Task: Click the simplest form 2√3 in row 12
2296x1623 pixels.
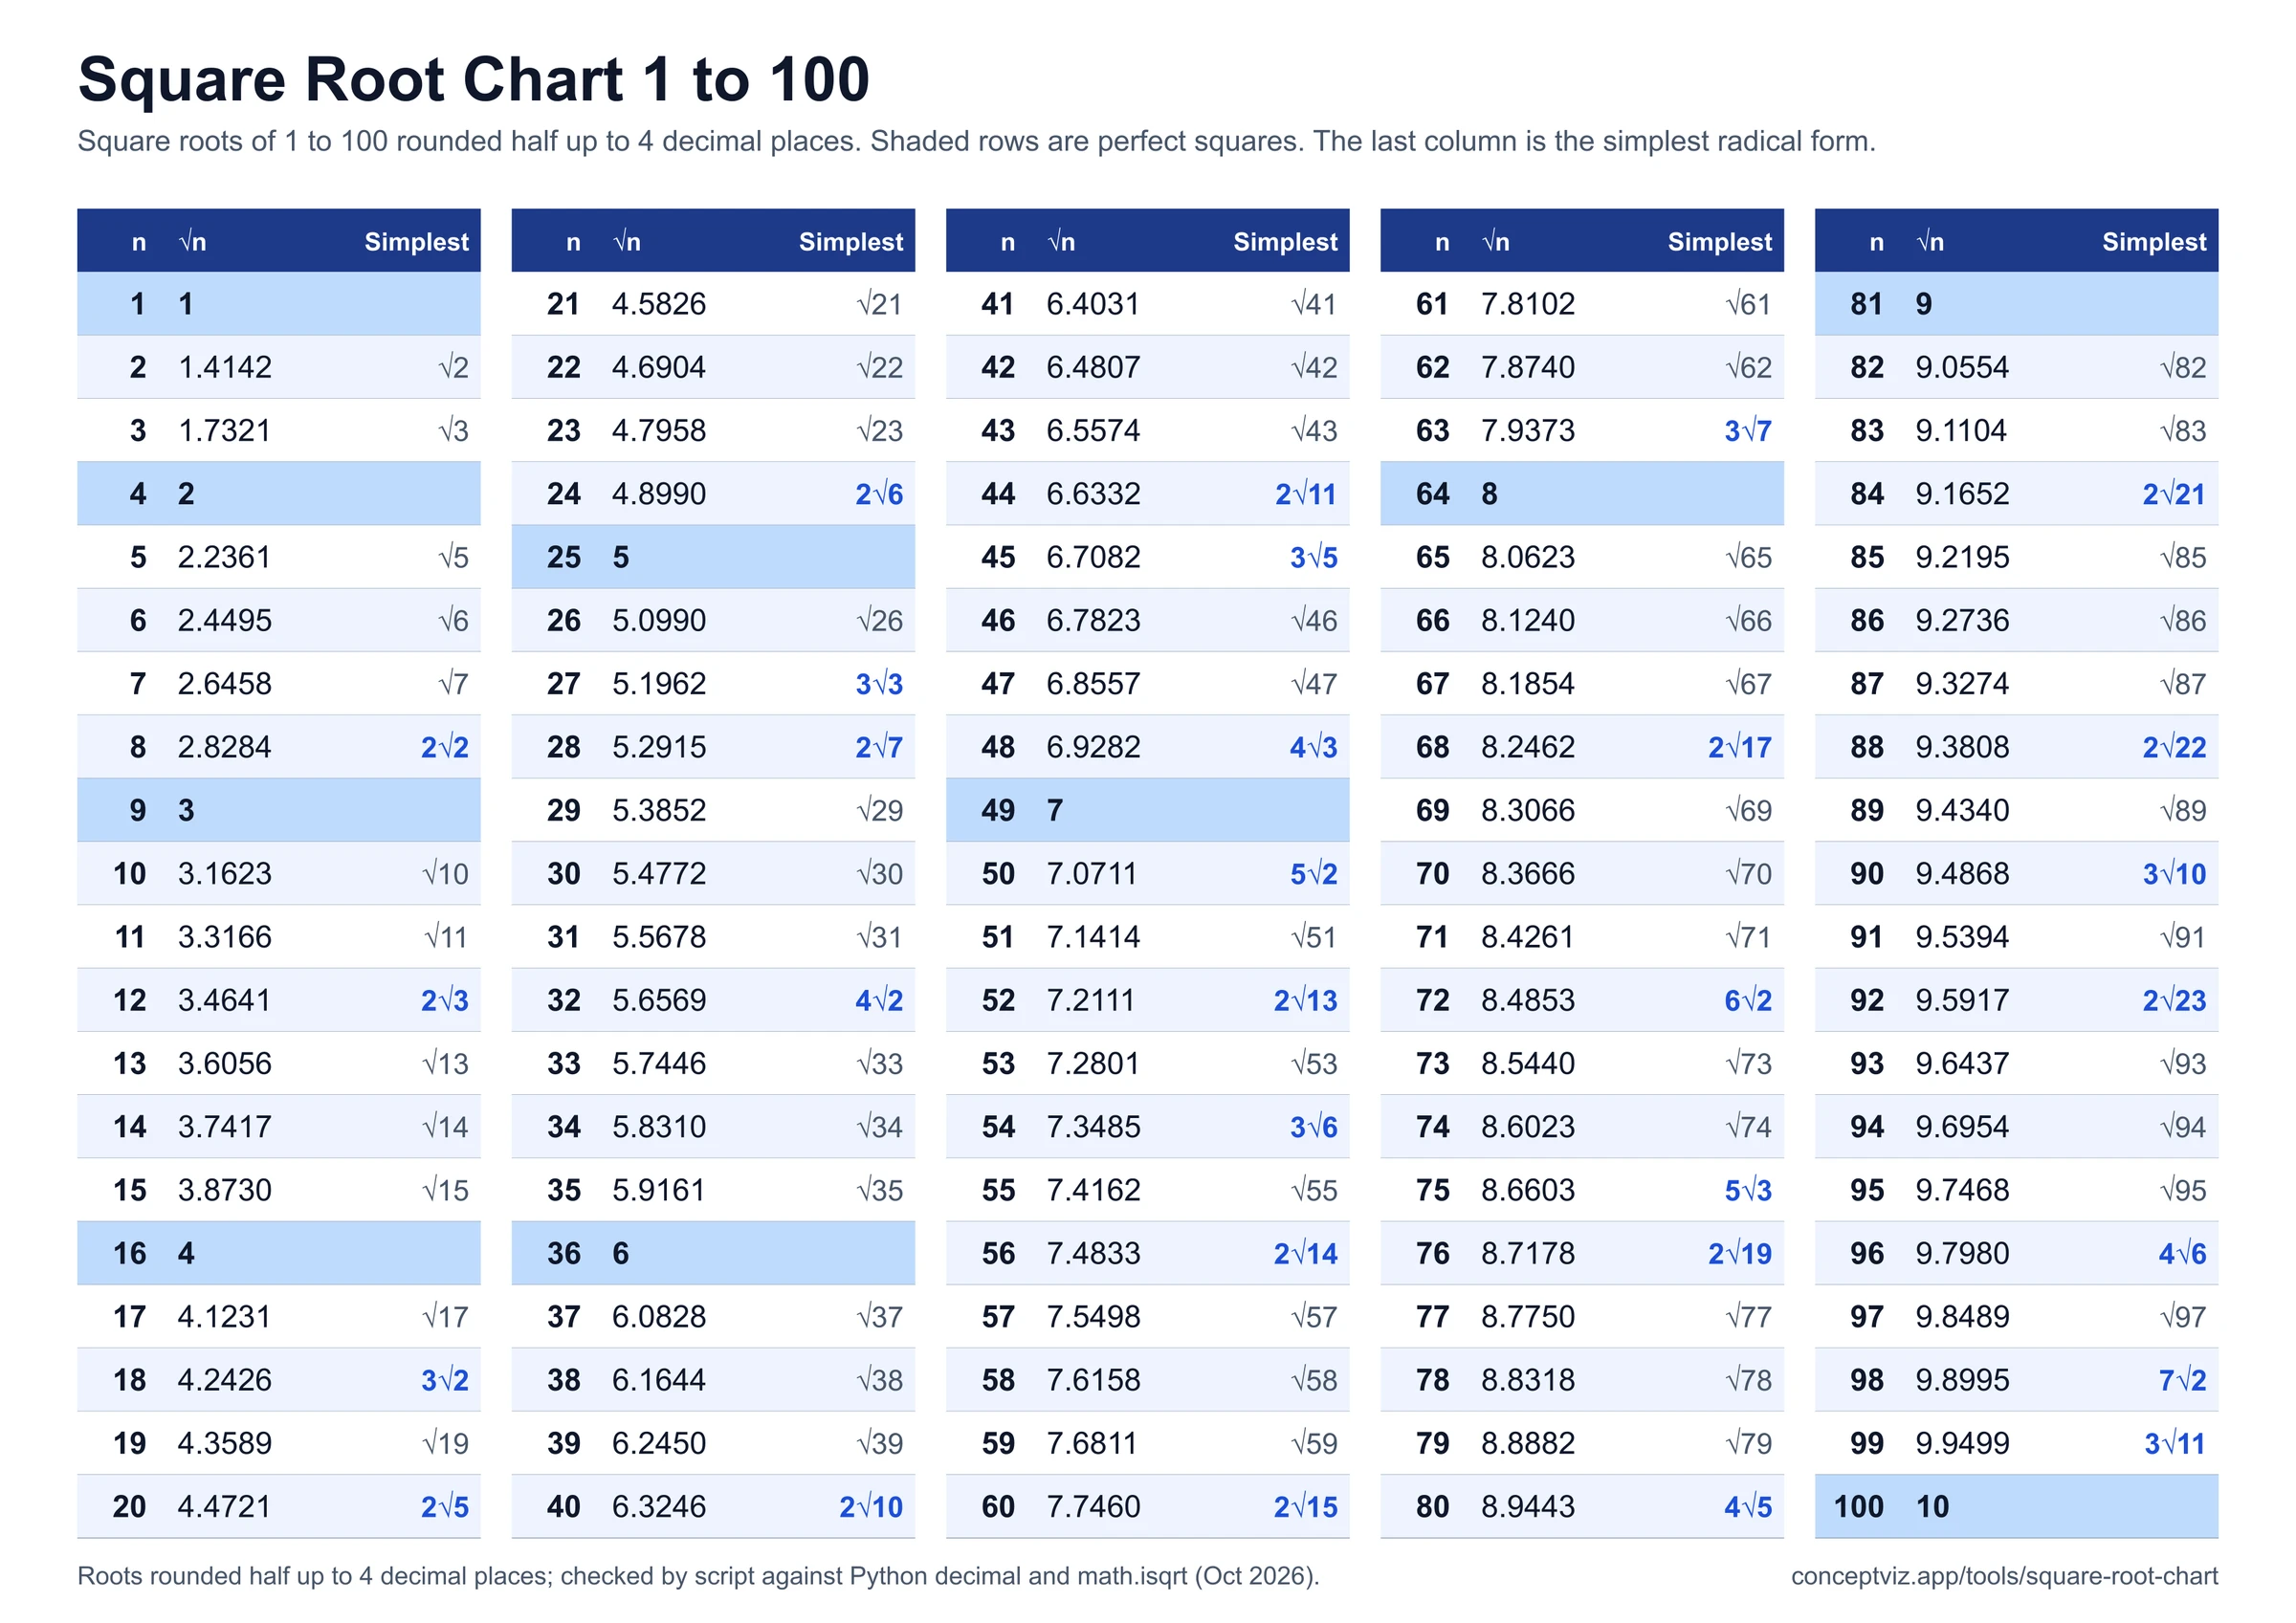Action: 444,1000
